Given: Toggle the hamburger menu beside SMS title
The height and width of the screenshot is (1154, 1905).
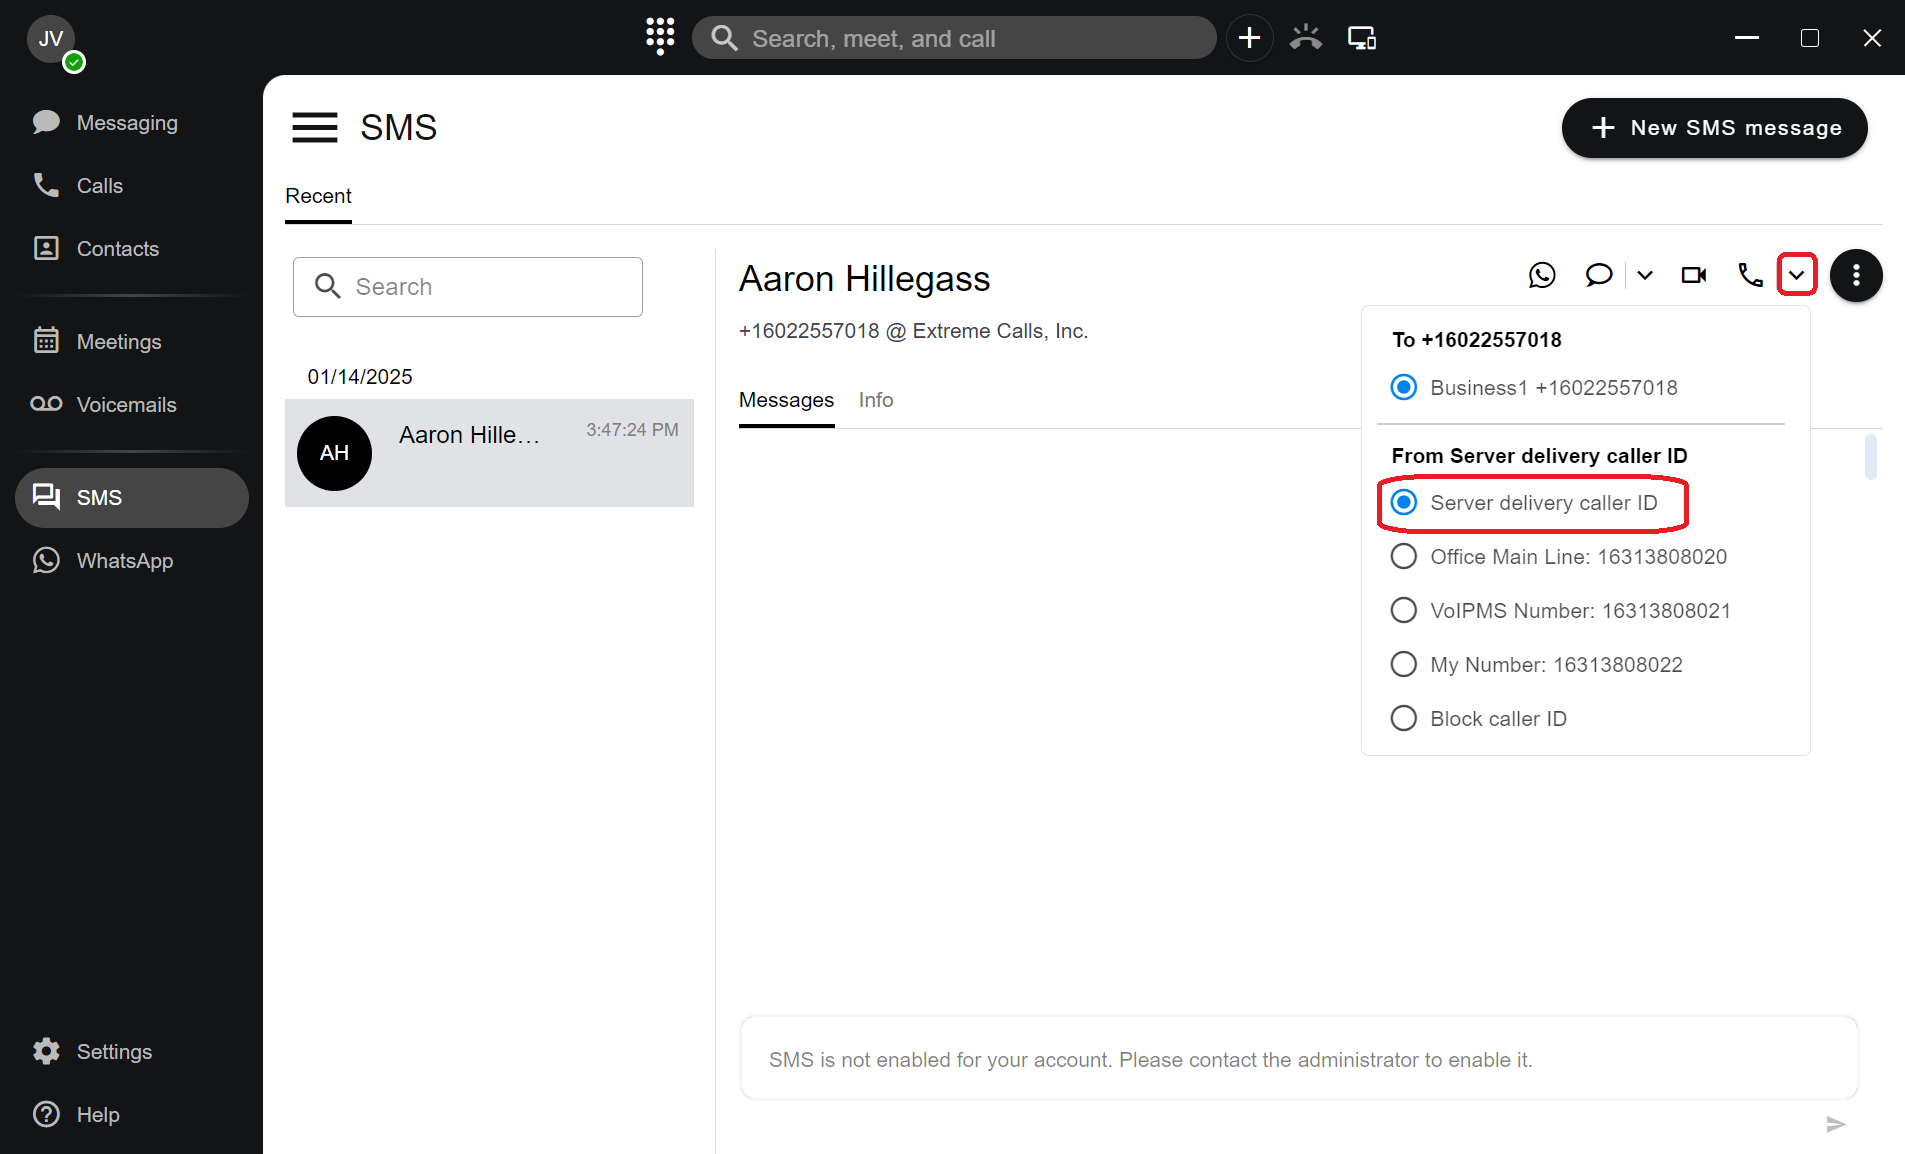Looking at the screenshot, I should (314, 128).
